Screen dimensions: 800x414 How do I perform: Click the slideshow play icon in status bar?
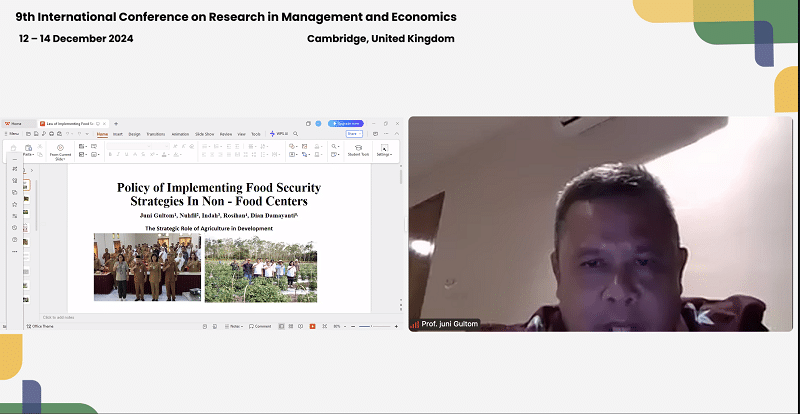point(312,326)
